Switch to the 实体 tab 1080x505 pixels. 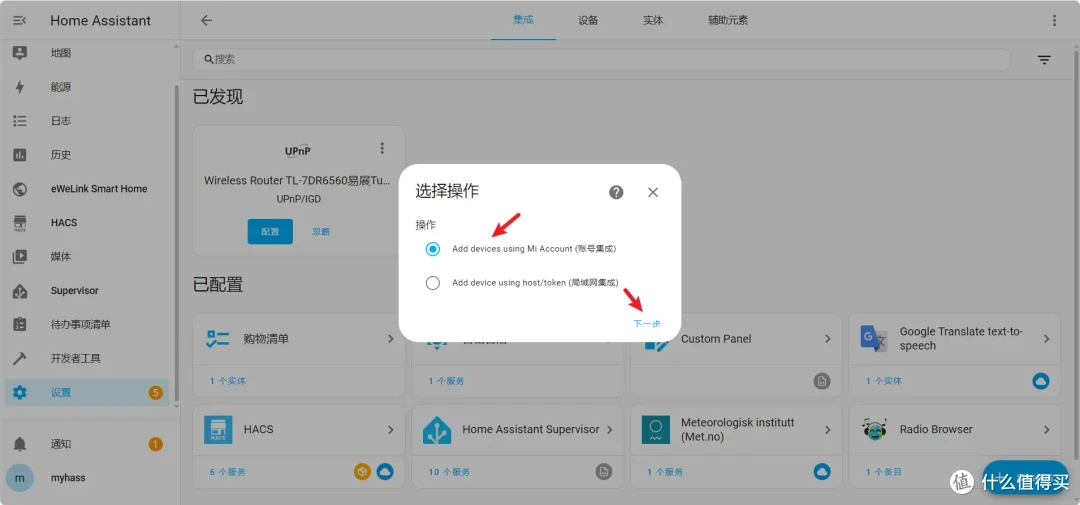coord(653,21)
